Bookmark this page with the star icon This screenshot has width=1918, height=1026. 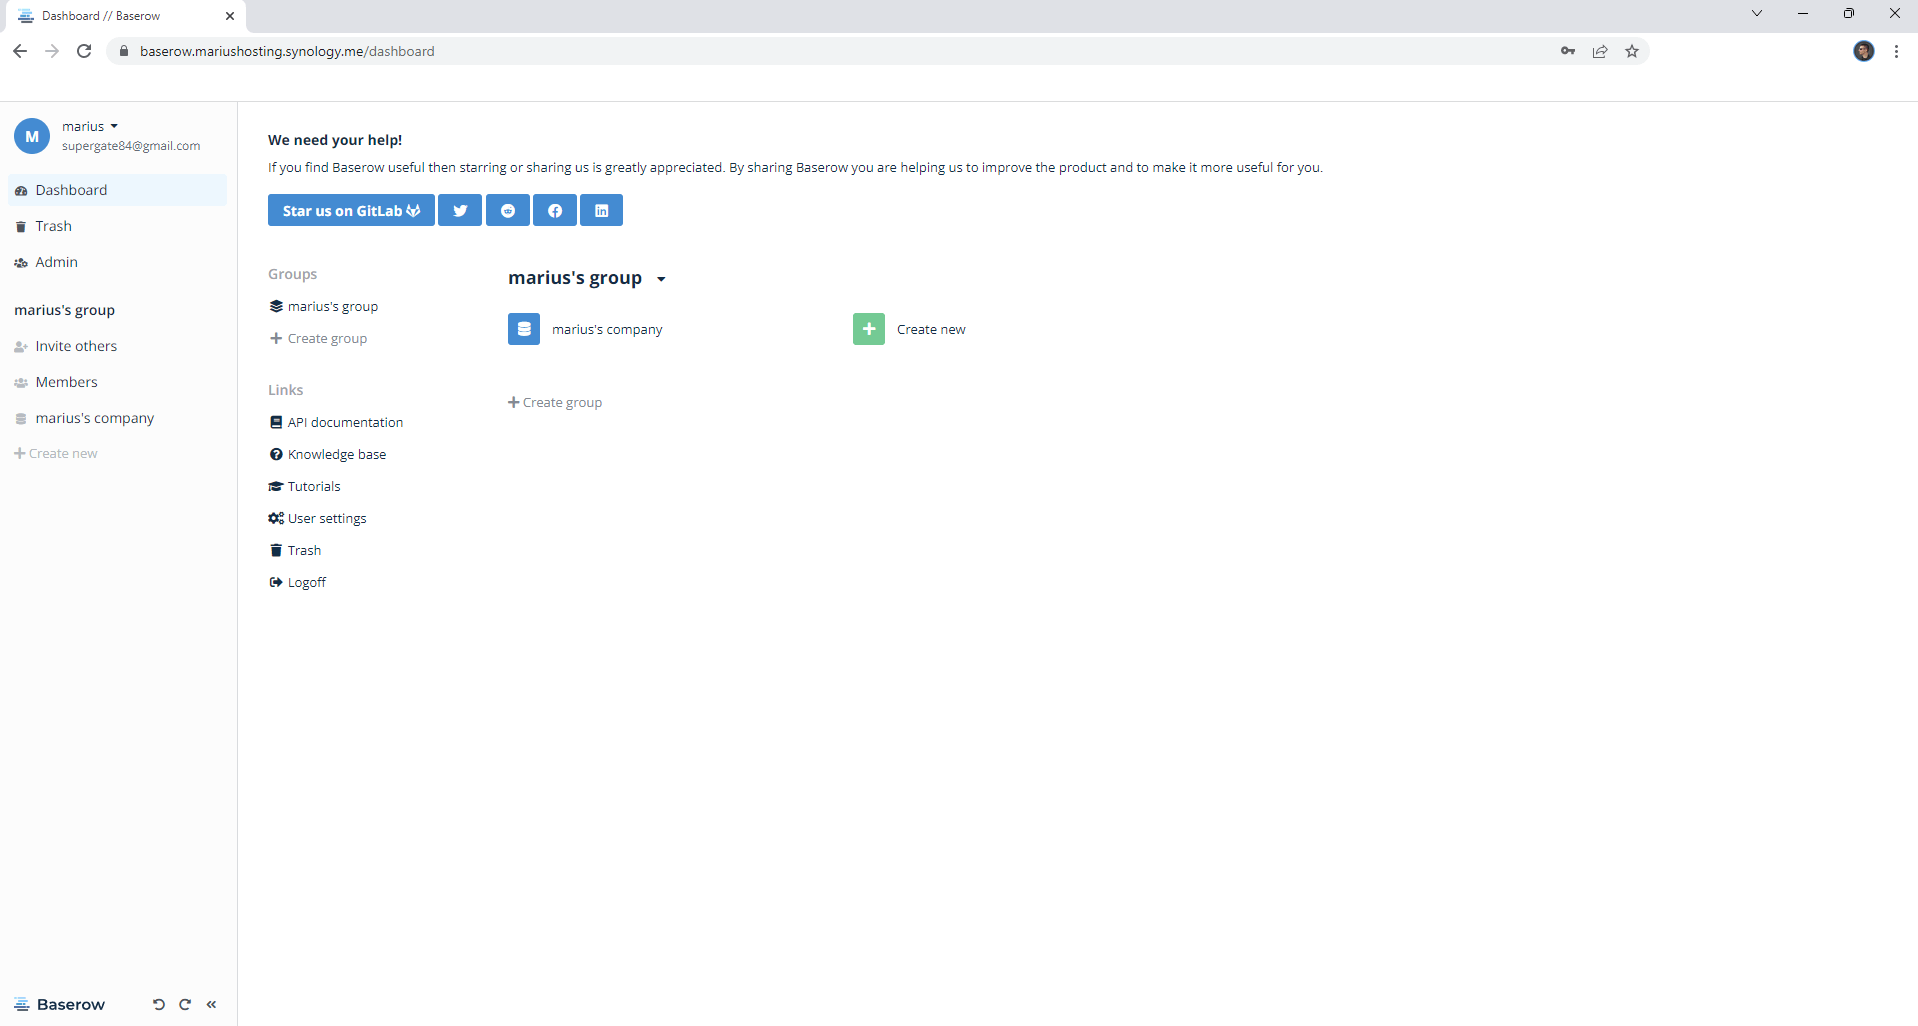tap(1632, 51)
